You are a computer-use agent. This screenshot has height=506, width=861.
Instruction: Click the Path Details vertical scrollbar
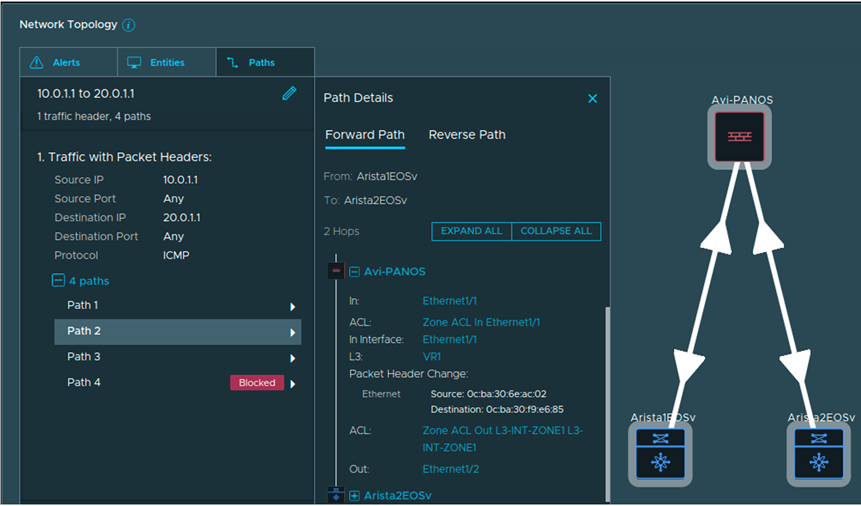[x=606, y=400]
